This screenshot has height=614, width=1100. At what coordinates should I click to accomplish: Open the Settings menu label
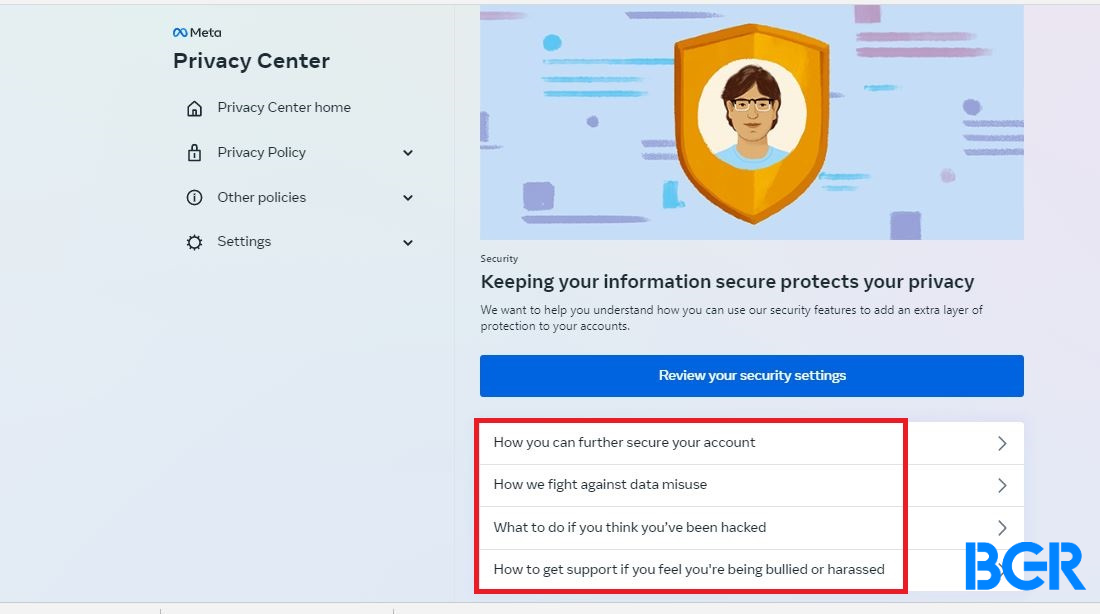pyautogui.click(x=243, y=241)
